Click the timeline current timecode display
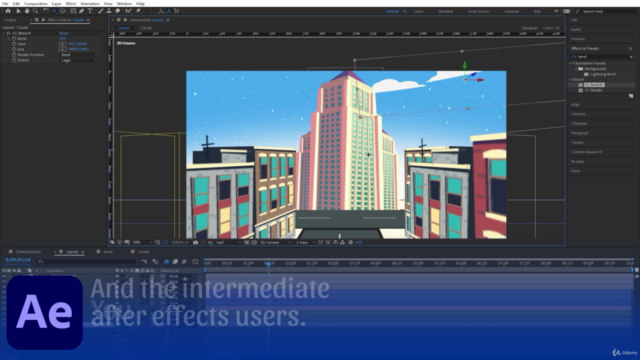 [x=18, y=260]
